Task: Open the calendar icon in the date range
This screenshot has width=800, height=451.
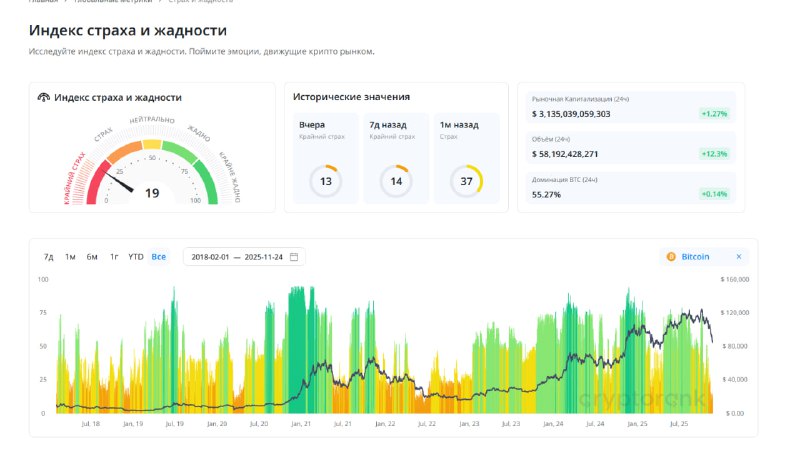Action: (294, 257)
